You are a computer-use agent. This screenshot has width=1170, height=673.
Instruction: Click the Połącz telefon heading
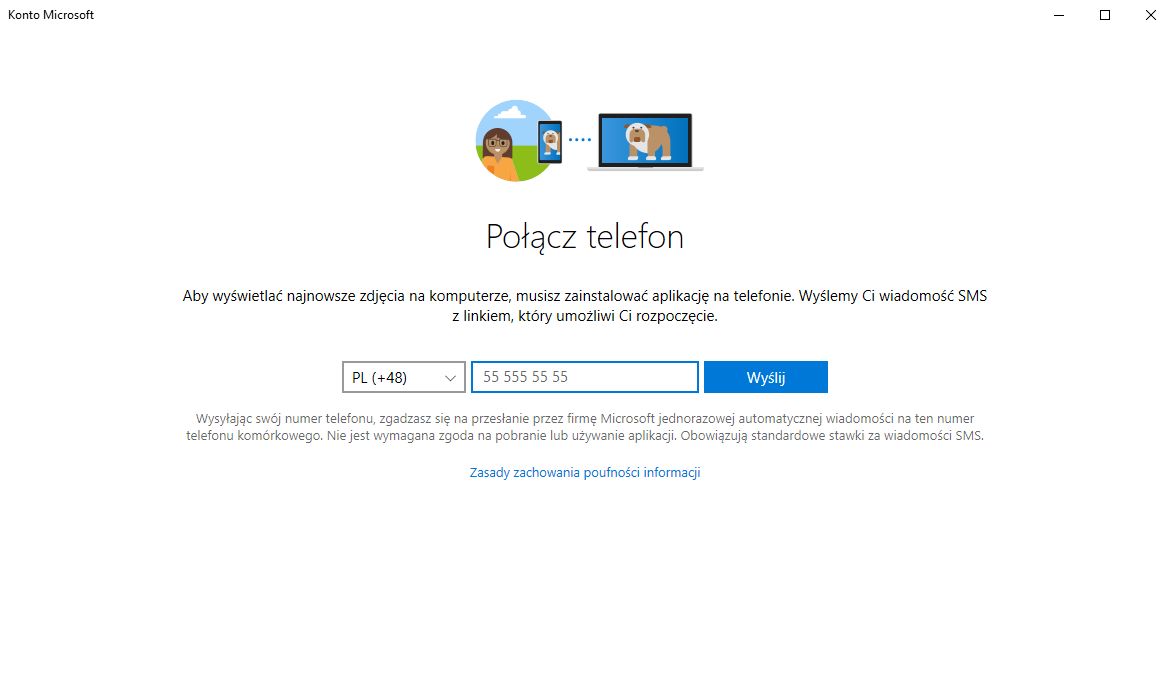585,237
